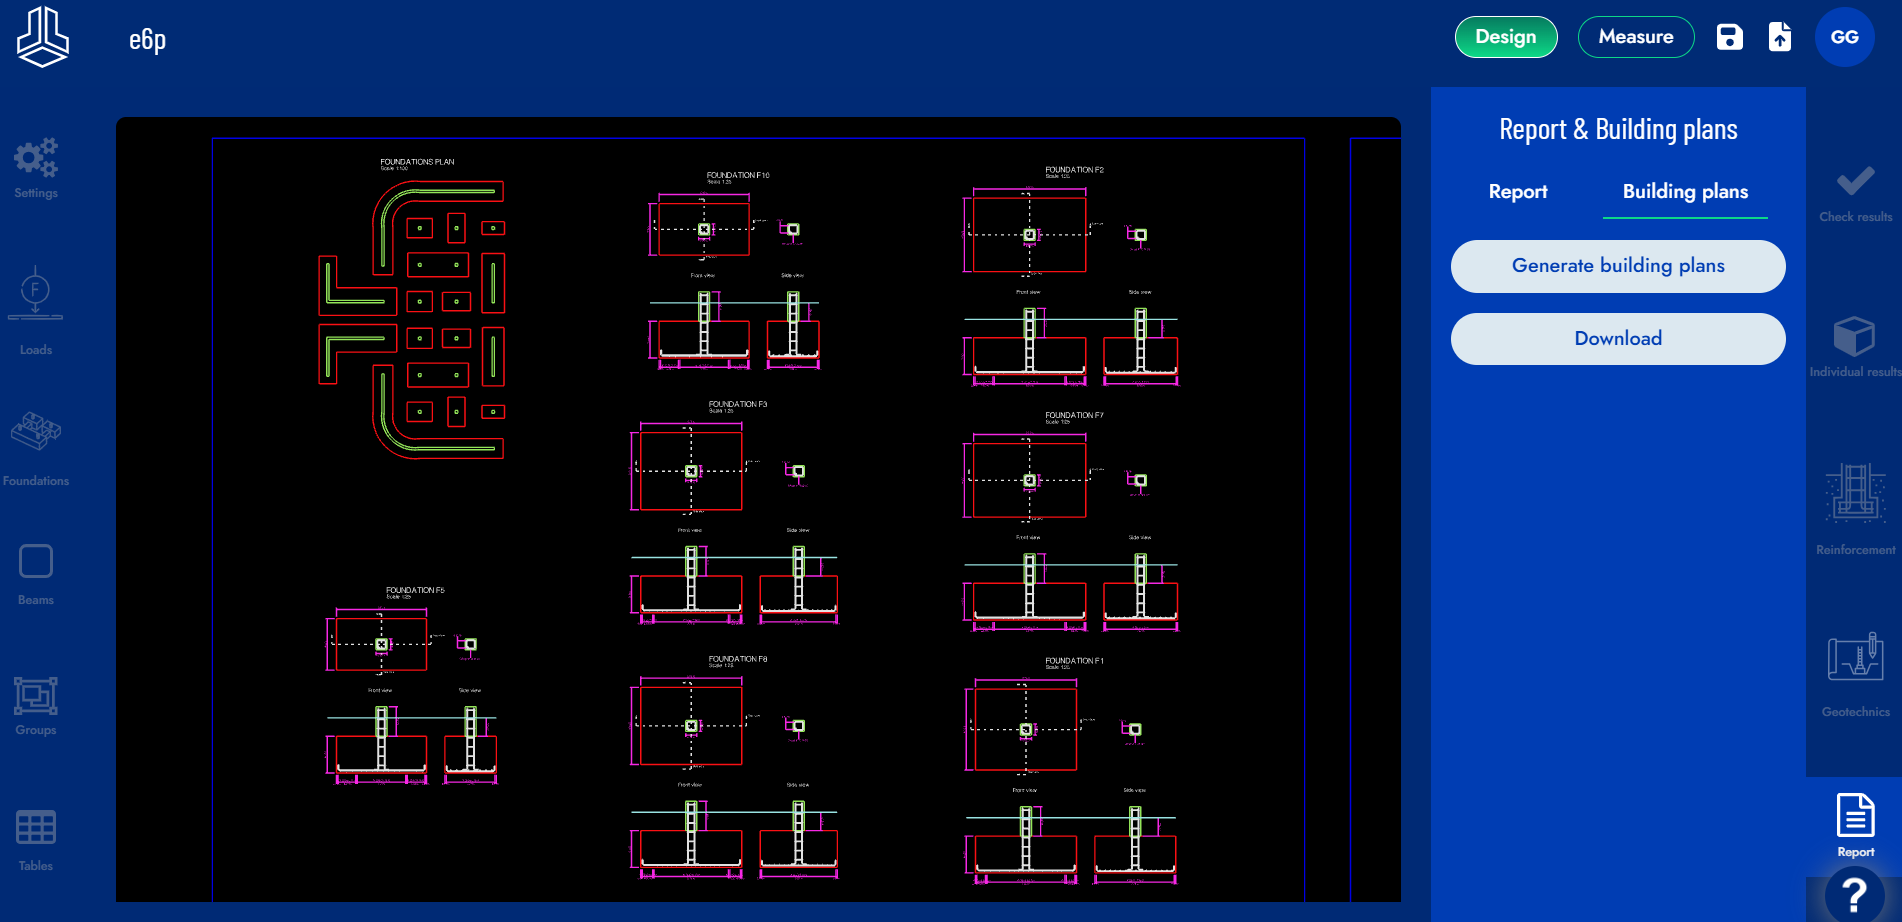Screen dimensions: 1902x922
Task: Open the Reinforcement icon
Action: [x=1855, y=494]
